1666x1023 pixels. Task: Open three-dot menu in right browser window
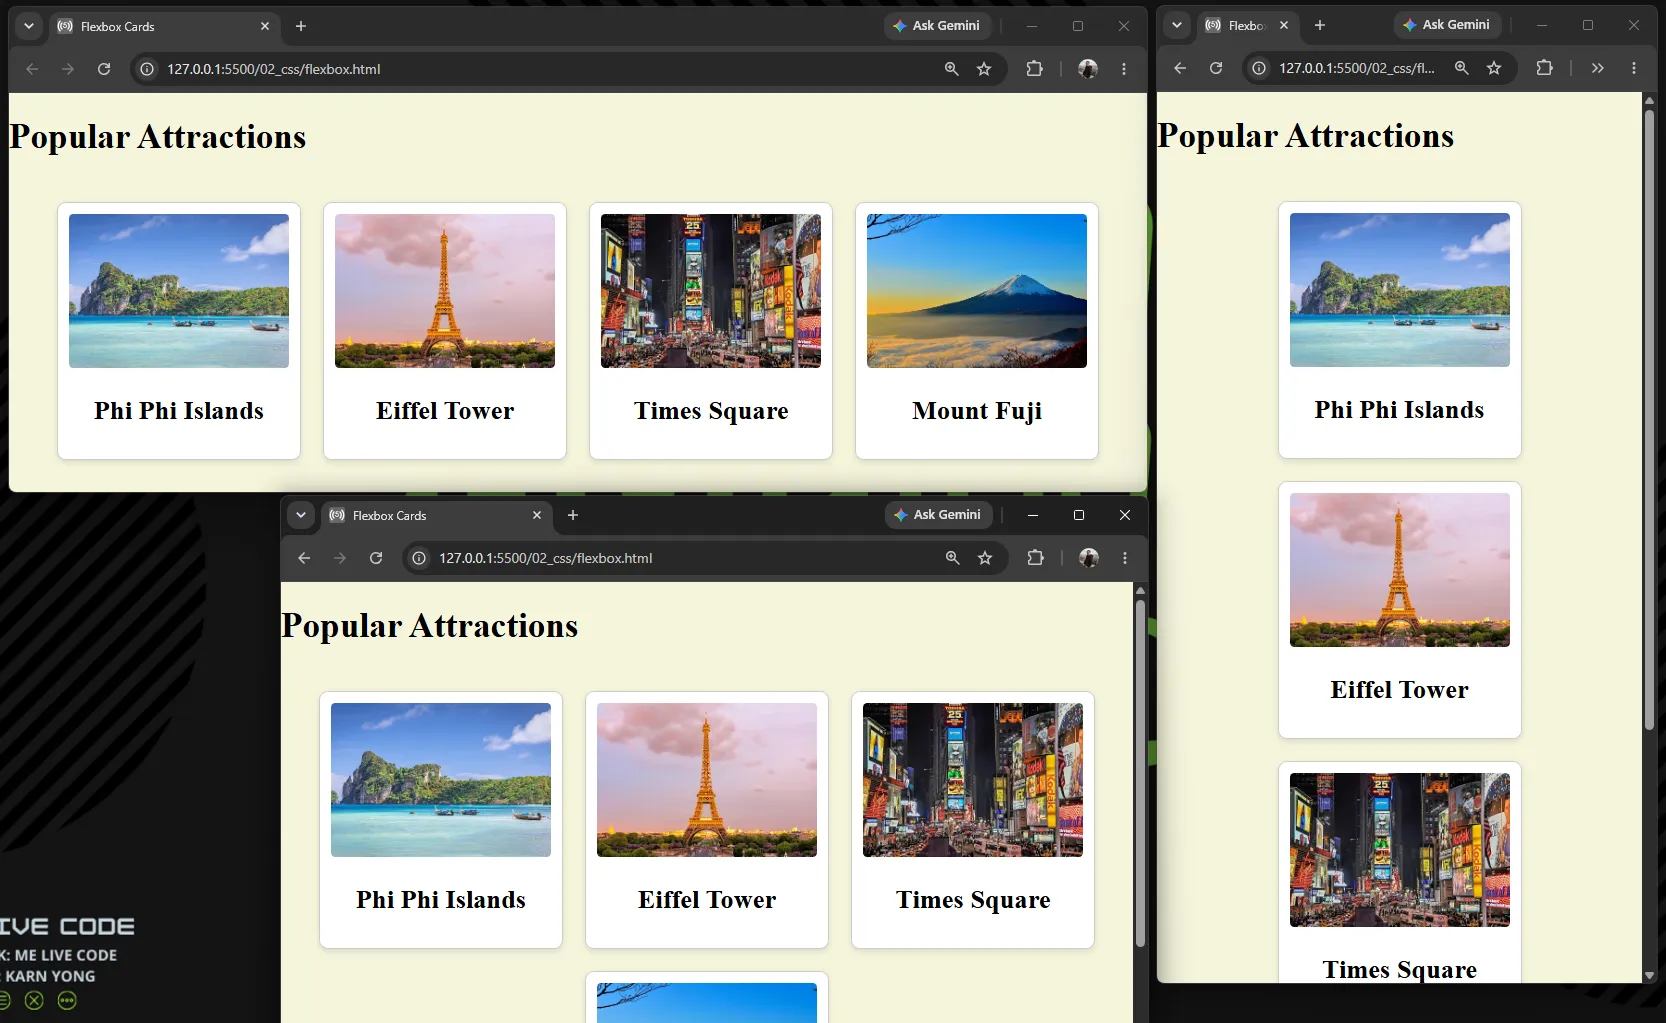tap(1634, 68)
